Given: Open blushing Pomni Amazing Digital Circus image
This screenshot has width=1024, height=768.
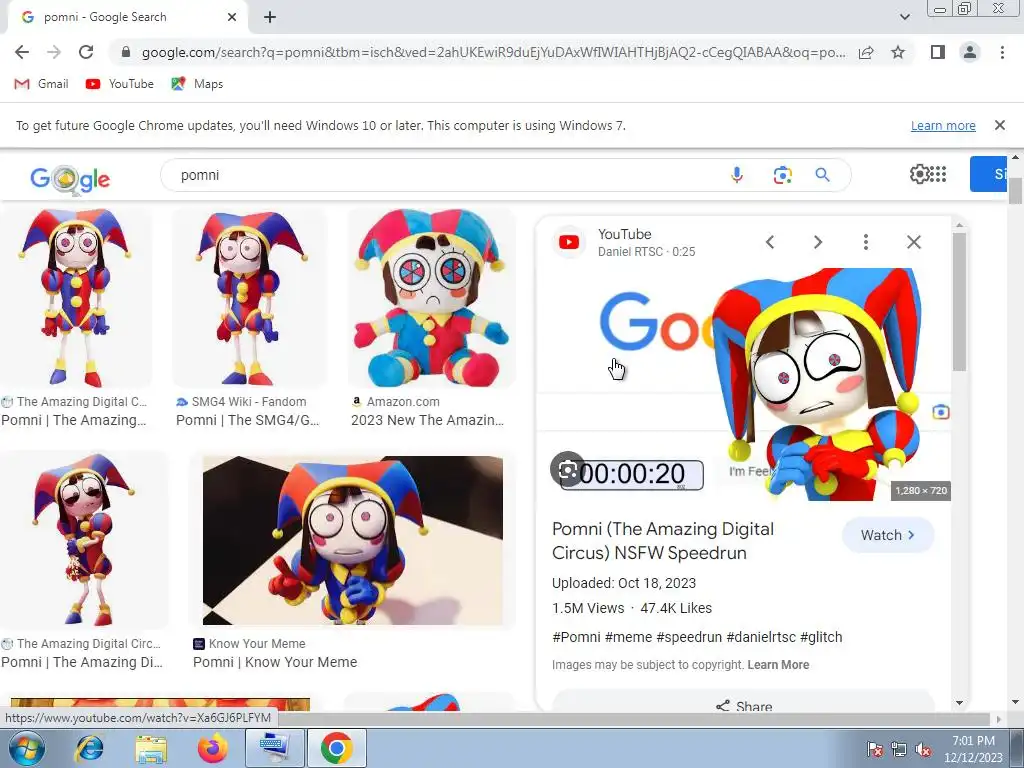Looking at the screenshot, I should (x=84, y=540).
